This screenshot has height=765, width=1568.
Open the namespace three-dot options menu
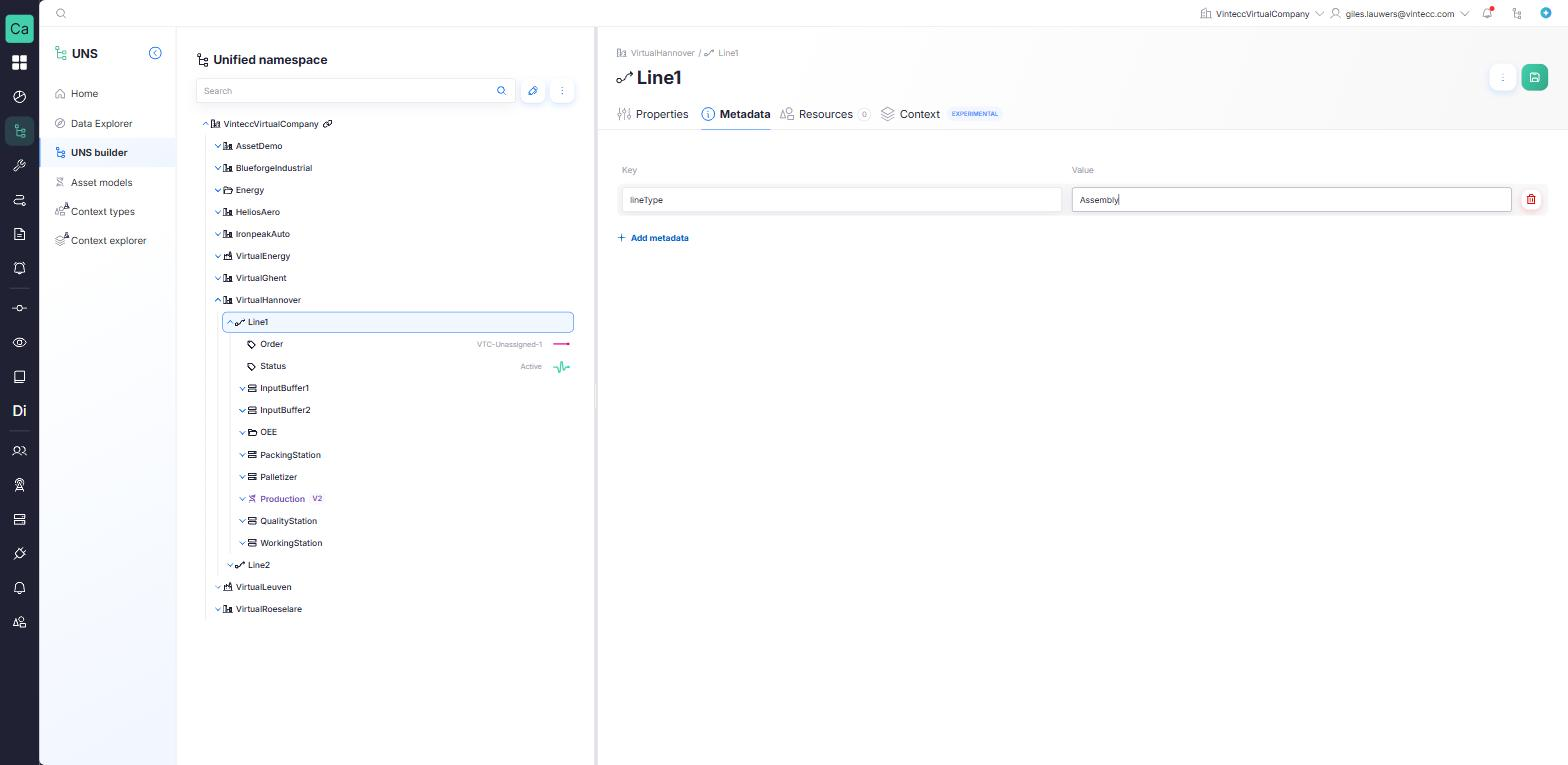pyautogui.click(x=562, y=91)
